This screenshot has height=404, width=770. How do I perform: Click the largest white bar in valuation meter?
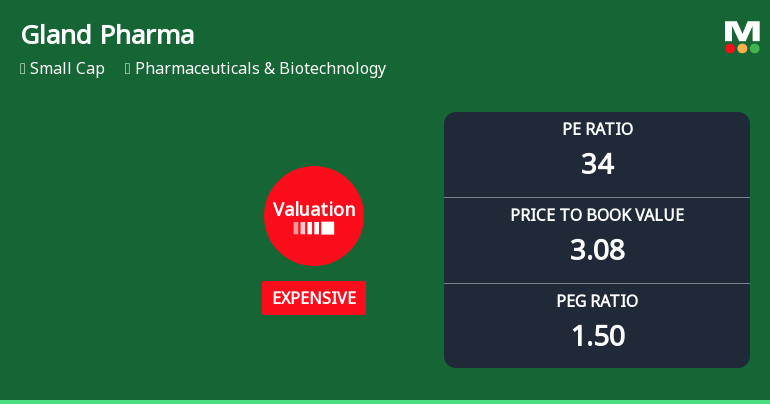[x=328, y=228]
